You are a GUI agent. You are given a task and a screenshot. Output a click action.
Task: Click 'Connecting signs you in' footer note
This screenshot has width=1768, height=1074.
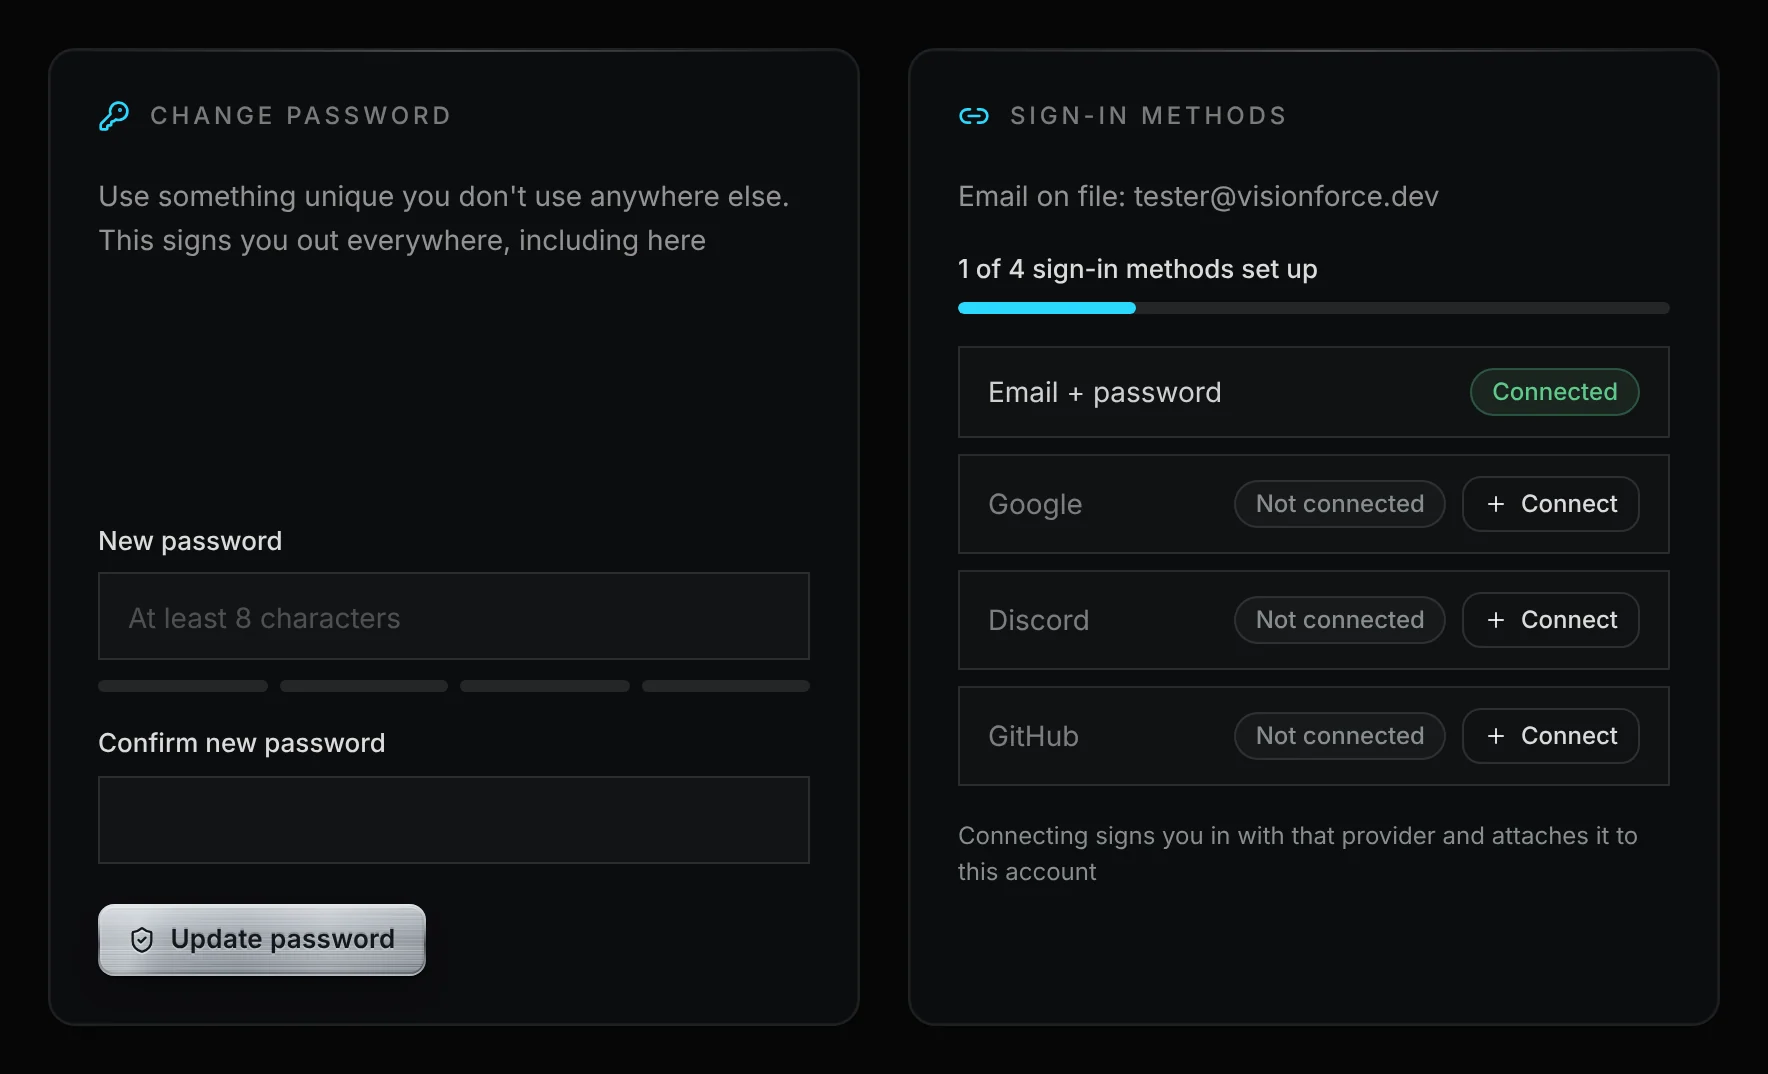pyautogui.click(x=1298, y=854)
